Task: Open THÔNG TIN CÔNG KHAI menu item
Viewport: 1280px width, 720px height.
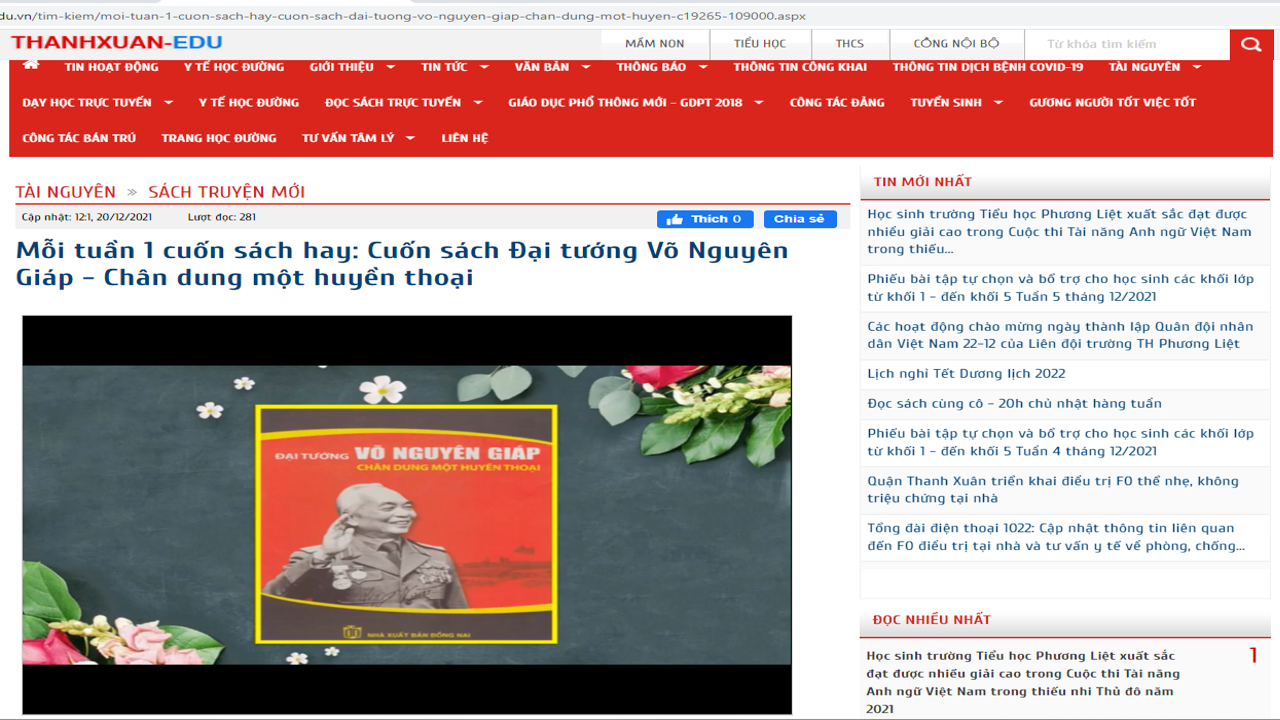Action: 800,67
